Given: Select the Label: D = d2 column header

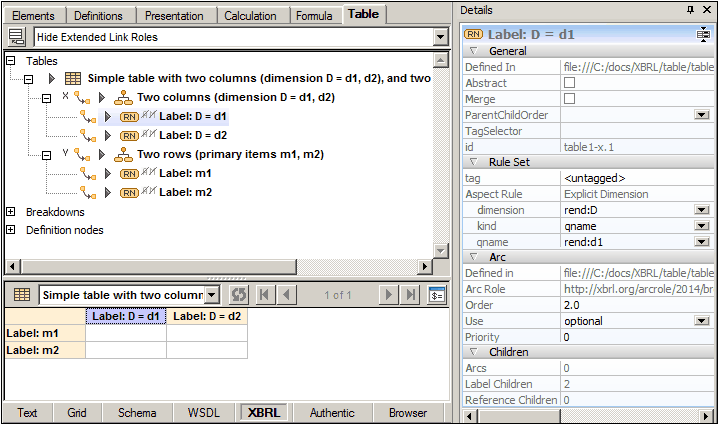Looking at the screenshot, I should point(207,317).
